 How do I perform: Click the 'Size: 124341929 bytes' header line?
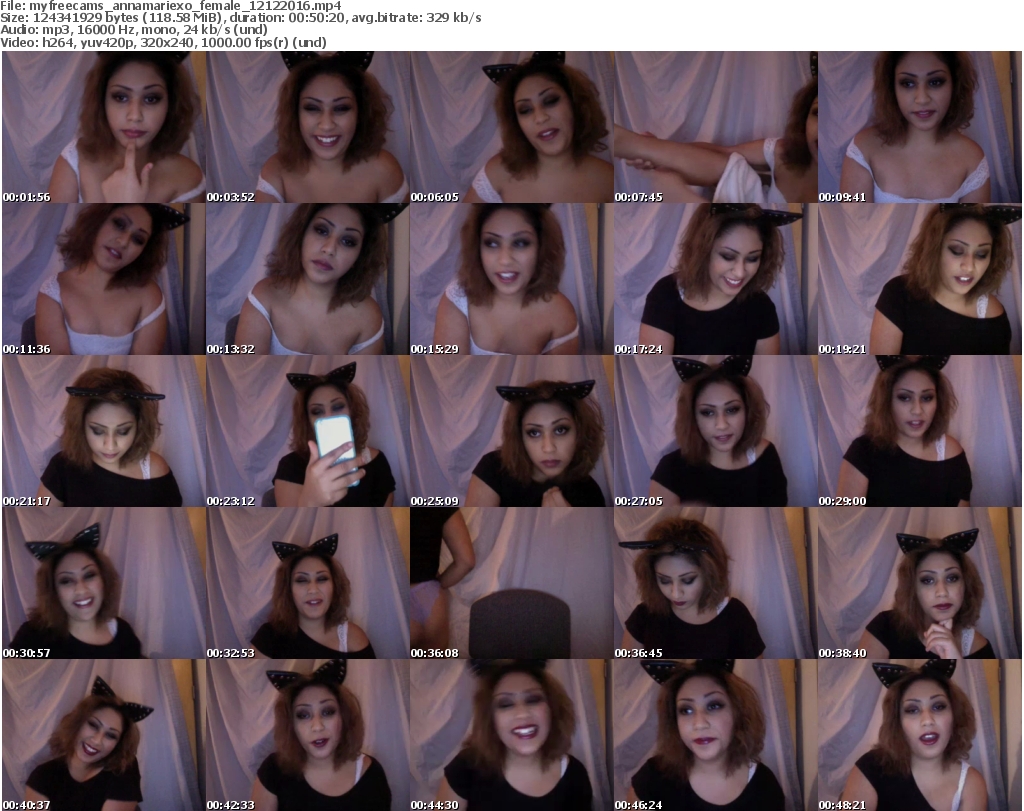[x=241, y=18]
